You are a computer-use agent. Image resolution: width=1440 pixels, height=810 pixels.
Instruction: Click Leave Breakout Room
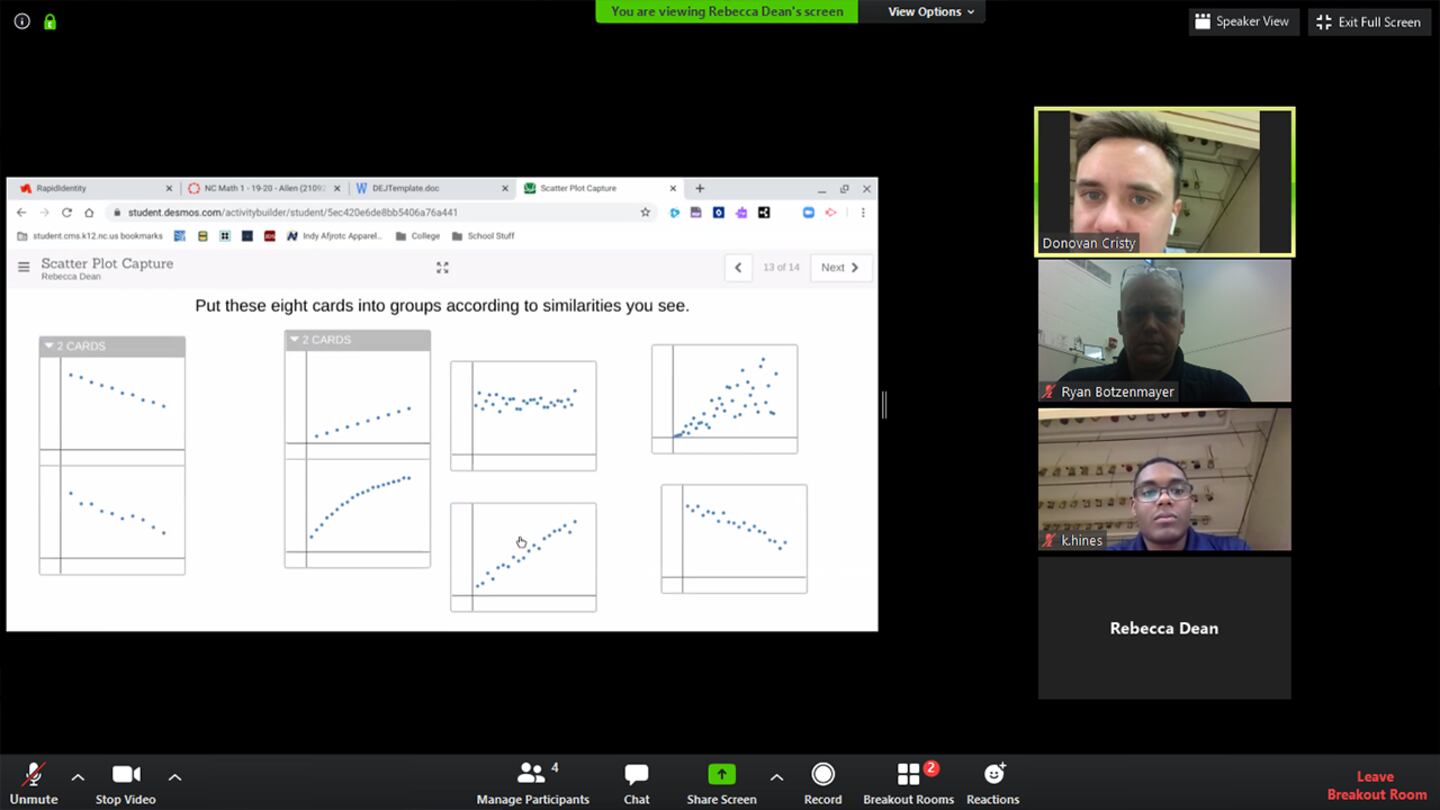pyautogui.click(x=1376, y=785)
